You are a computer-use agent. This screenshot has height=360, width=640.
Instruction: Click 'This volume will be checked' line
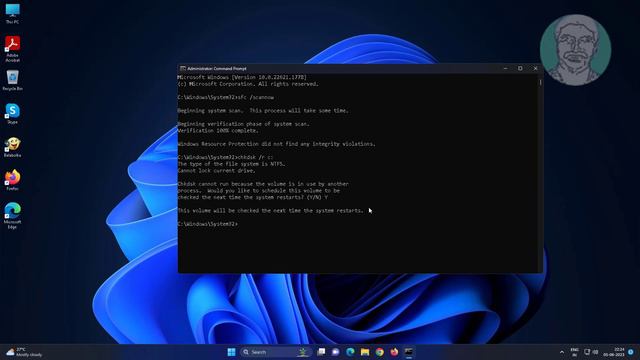(x=270, y=211)
